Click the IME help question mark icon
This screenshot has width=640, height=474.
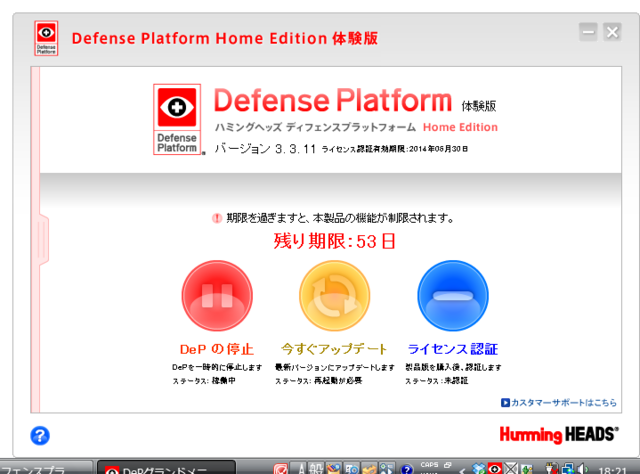coord(407,469)
